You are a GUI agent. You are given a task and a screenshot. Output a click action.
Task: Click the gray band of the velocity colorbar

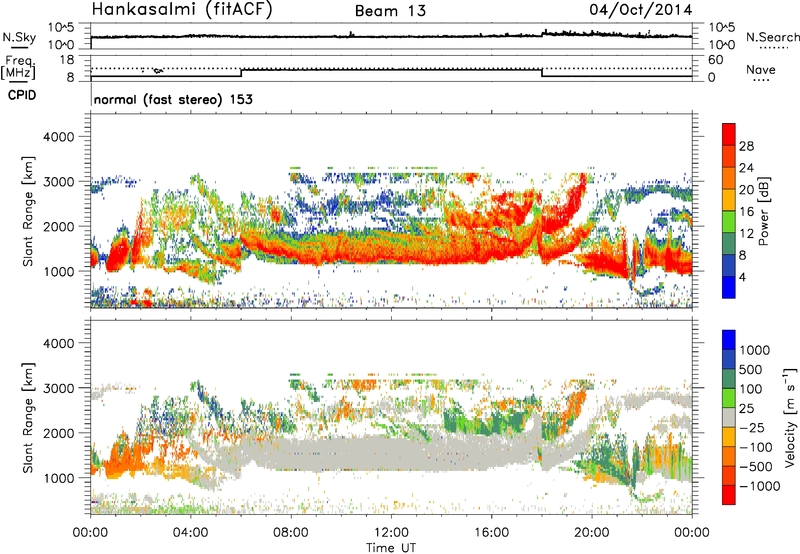coord(729,417)
